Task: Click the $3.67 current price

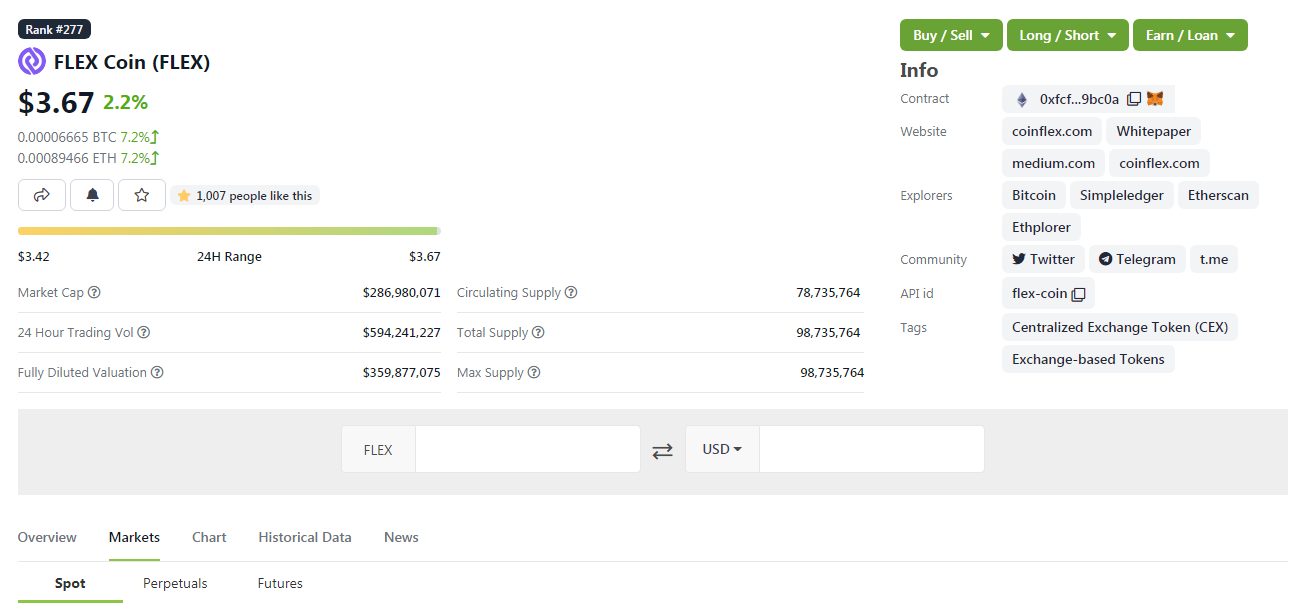Action: [56, 102]
